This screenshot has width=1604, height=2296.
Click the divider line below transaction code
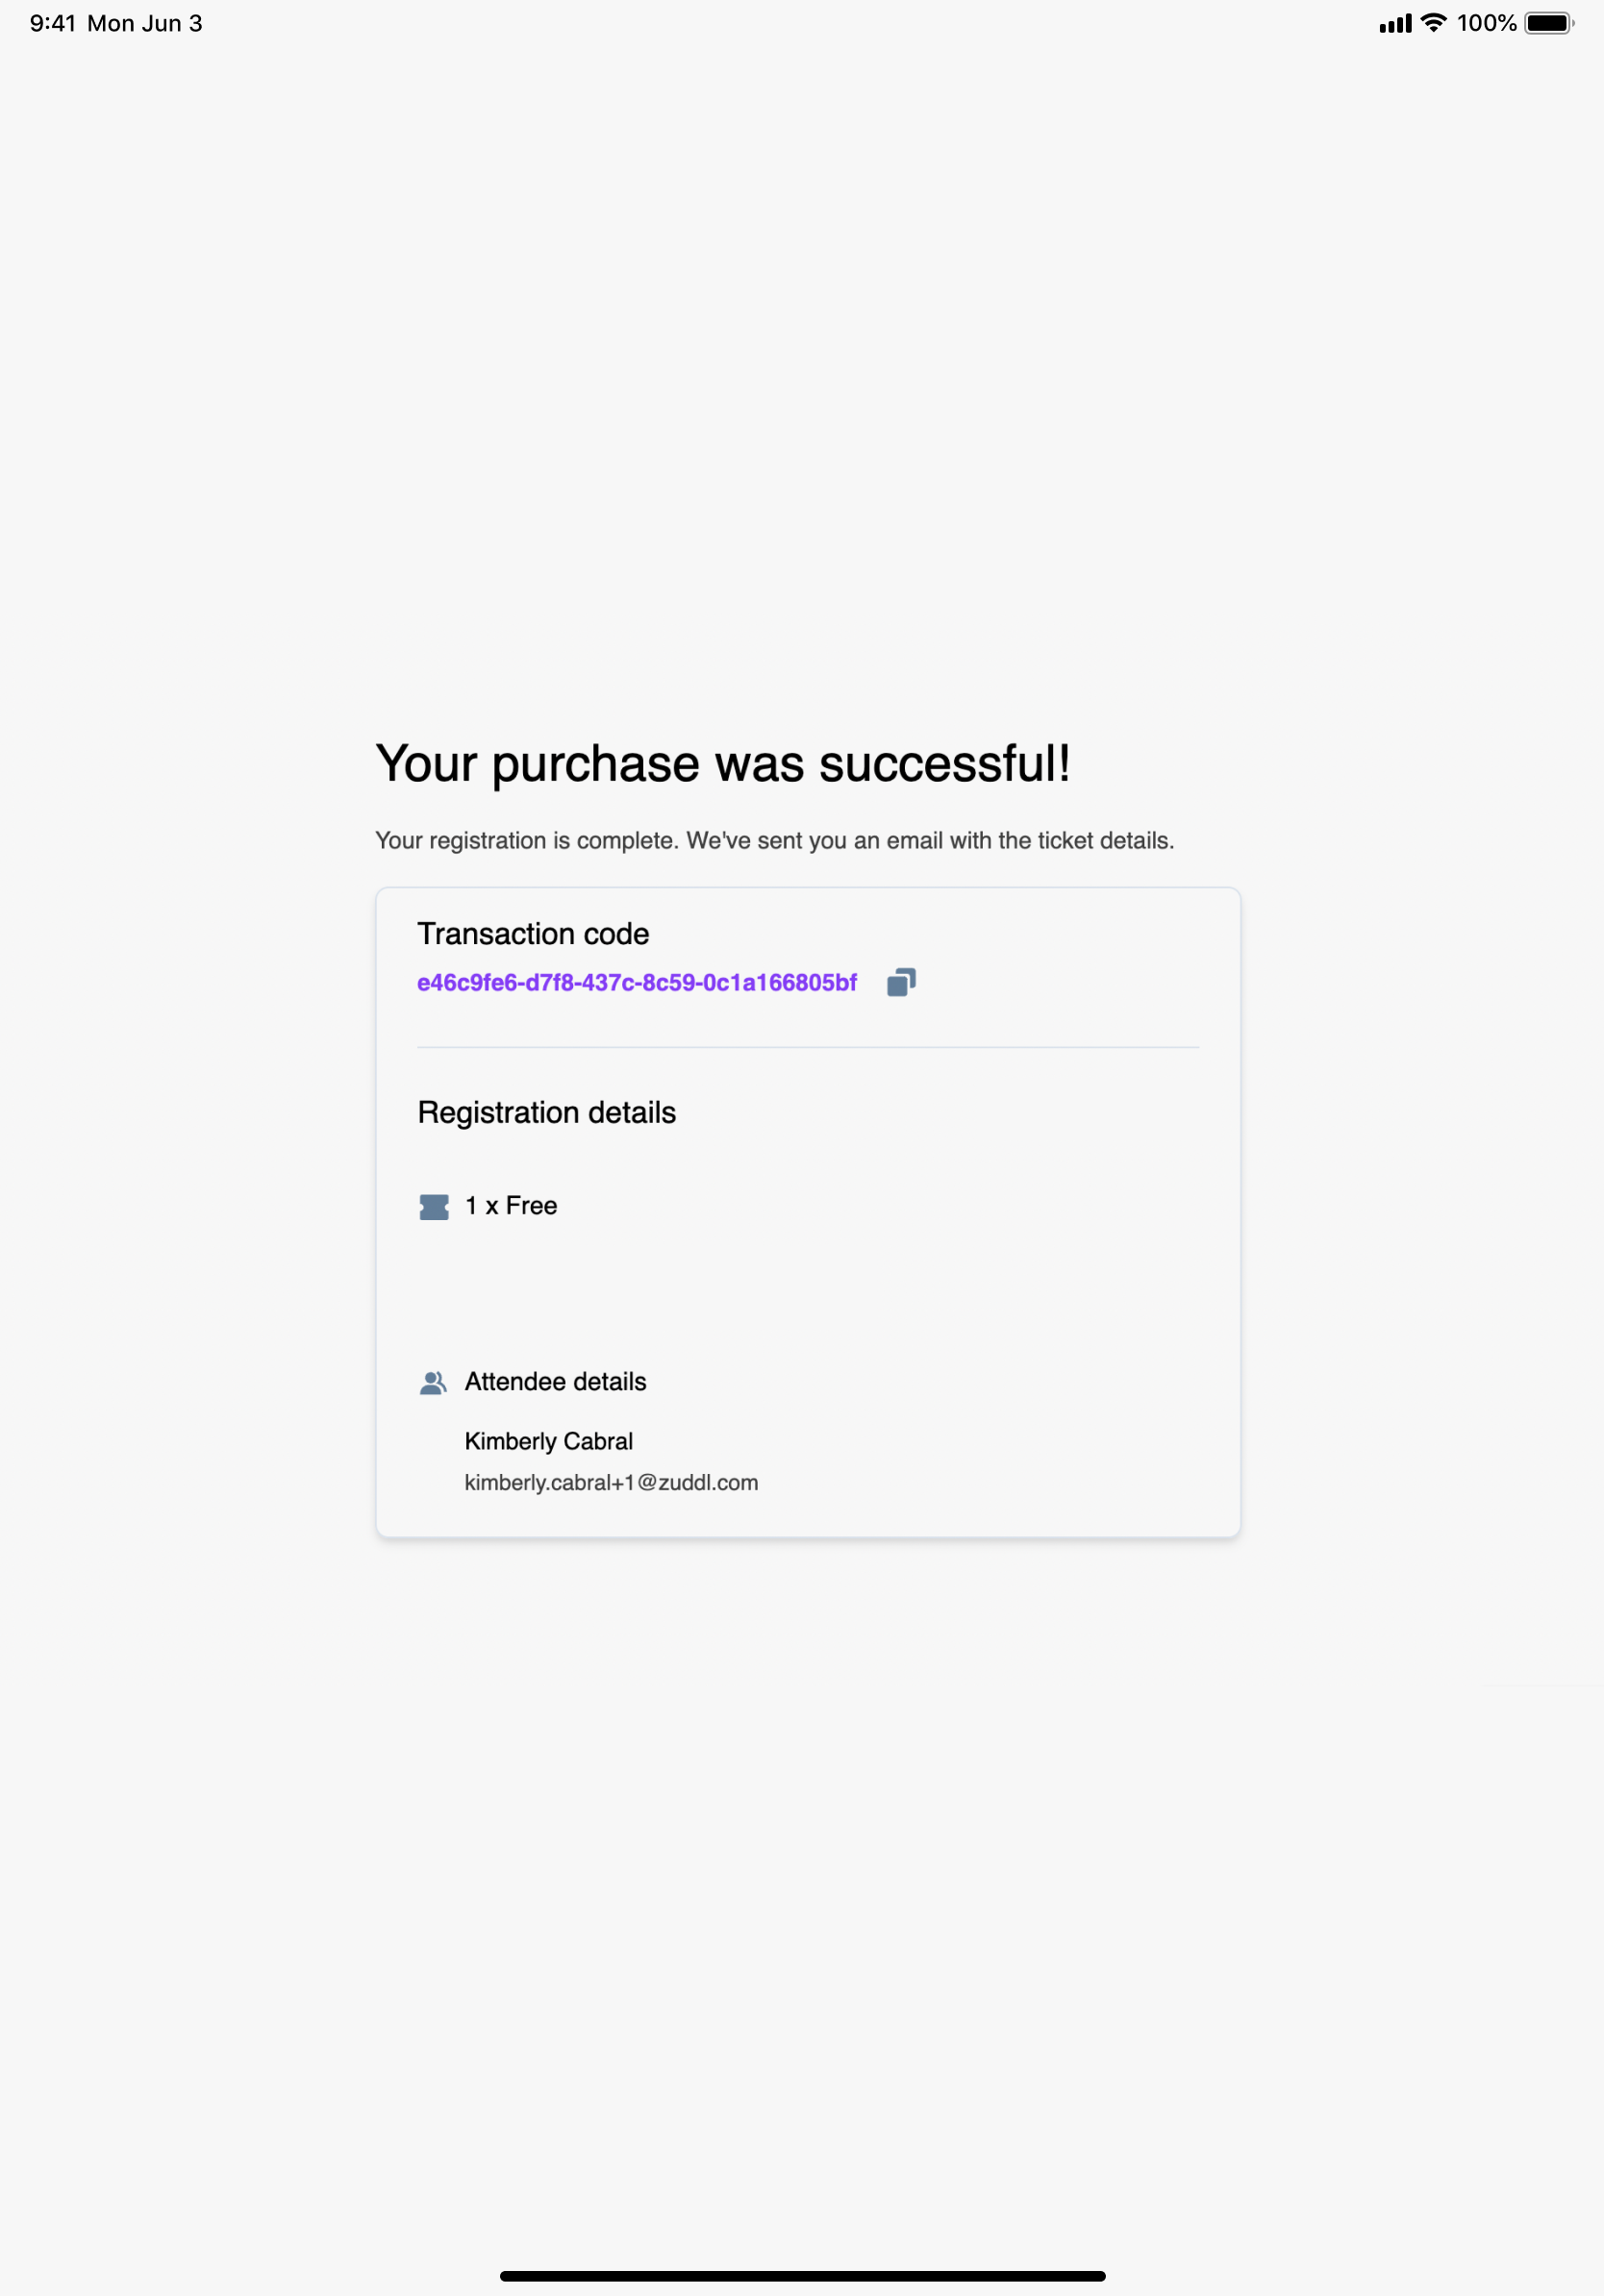pos(808,1047)
